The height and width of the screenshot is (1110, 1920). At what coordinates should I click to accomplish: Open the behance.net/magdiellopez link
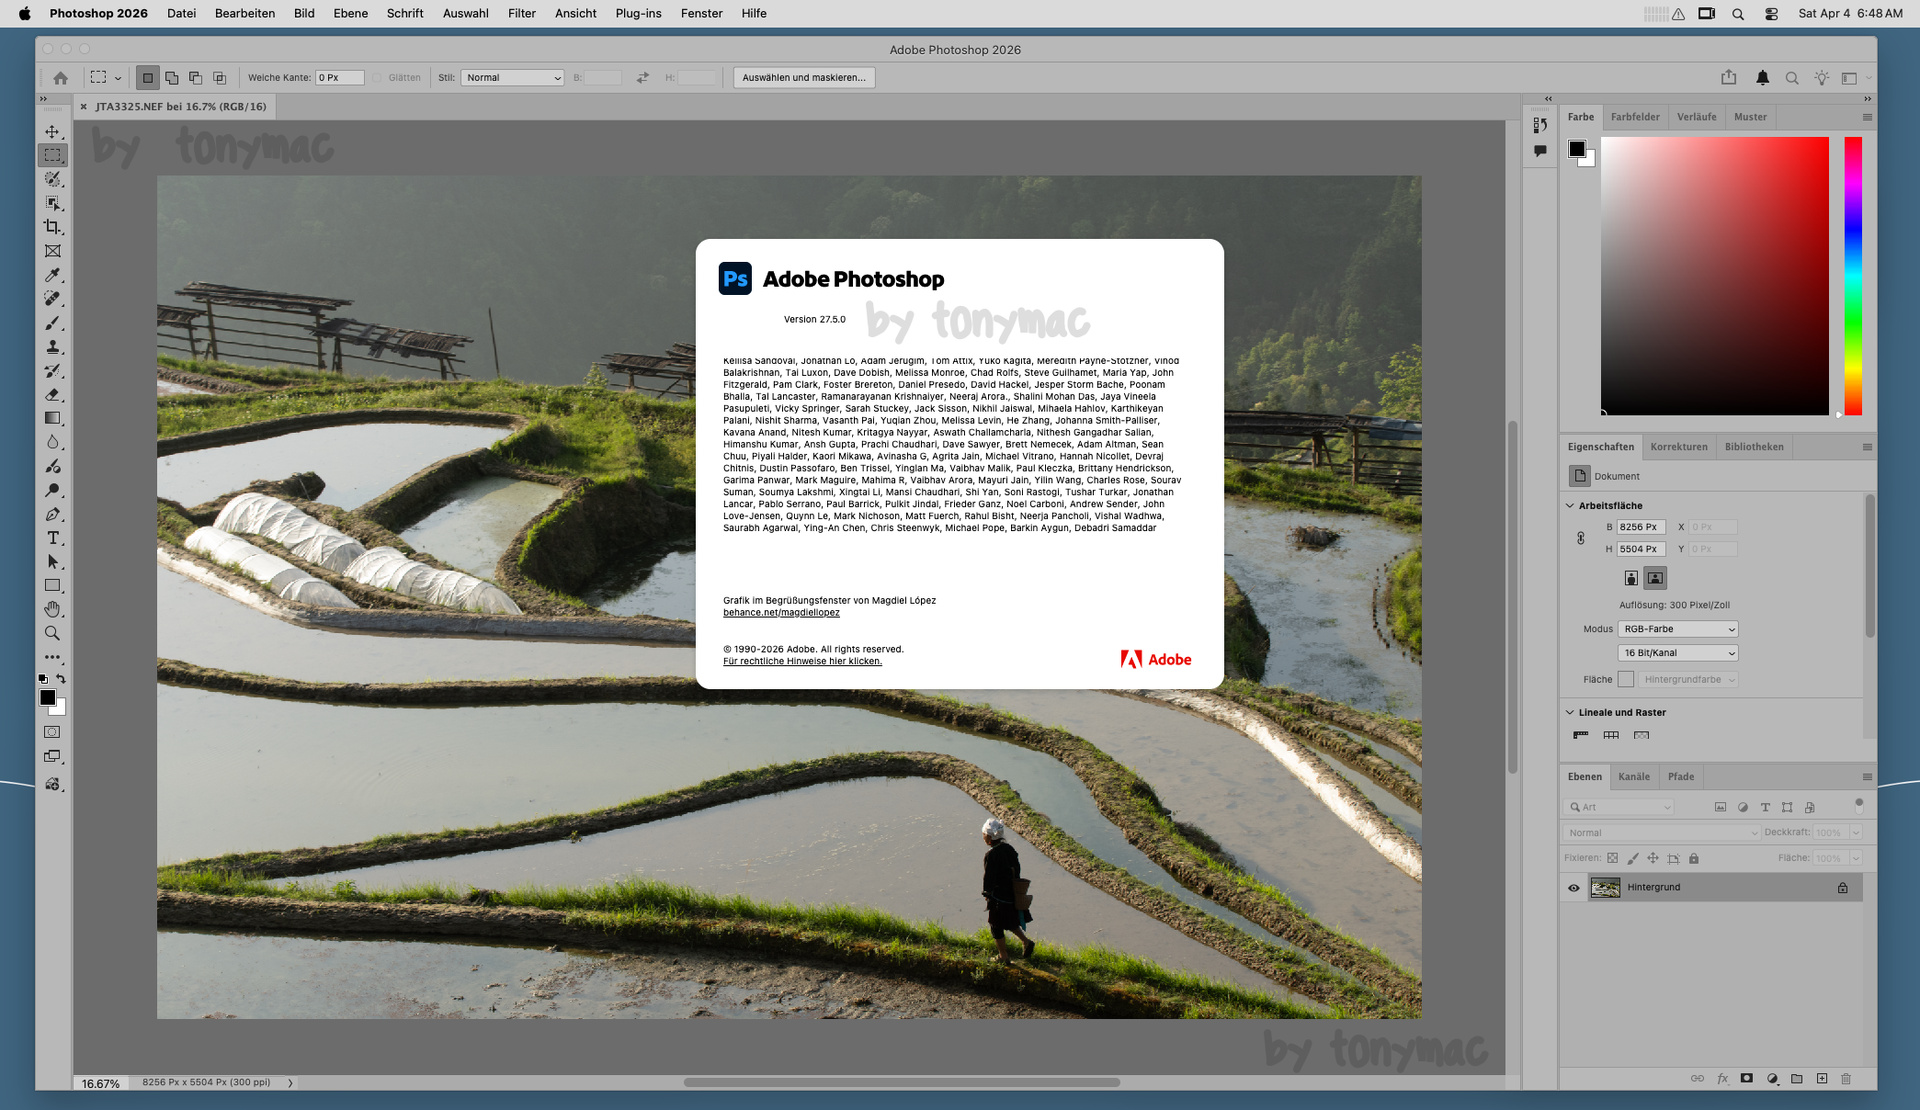(x=781, y=613)
